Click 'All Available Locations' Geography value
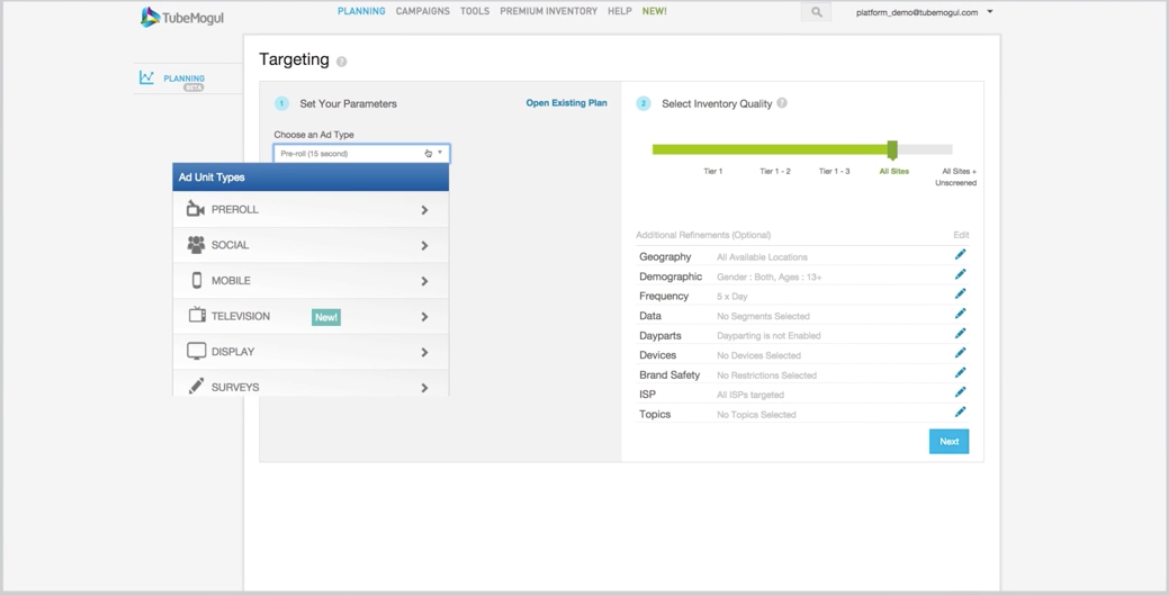This screenshot has height=595, width=1169. tap(762, 257)
